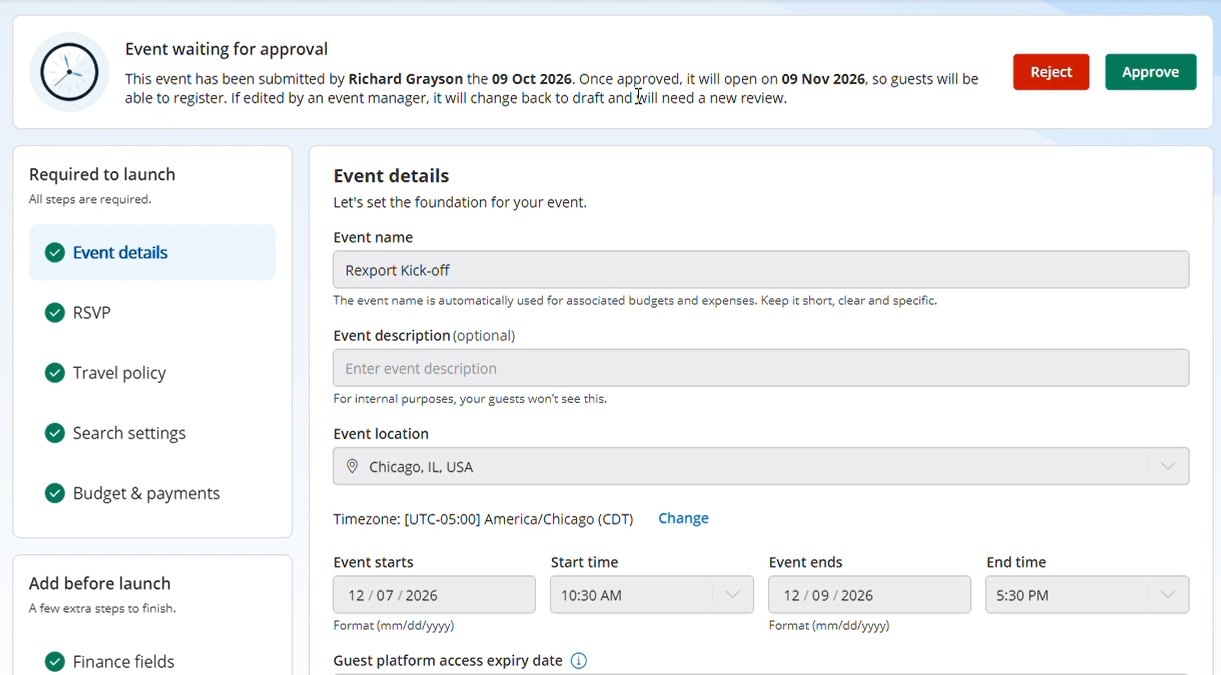The height and width of the screenshot is (675, 1221).
Task: Open the Search settings step
Action: tap(152, 433)
